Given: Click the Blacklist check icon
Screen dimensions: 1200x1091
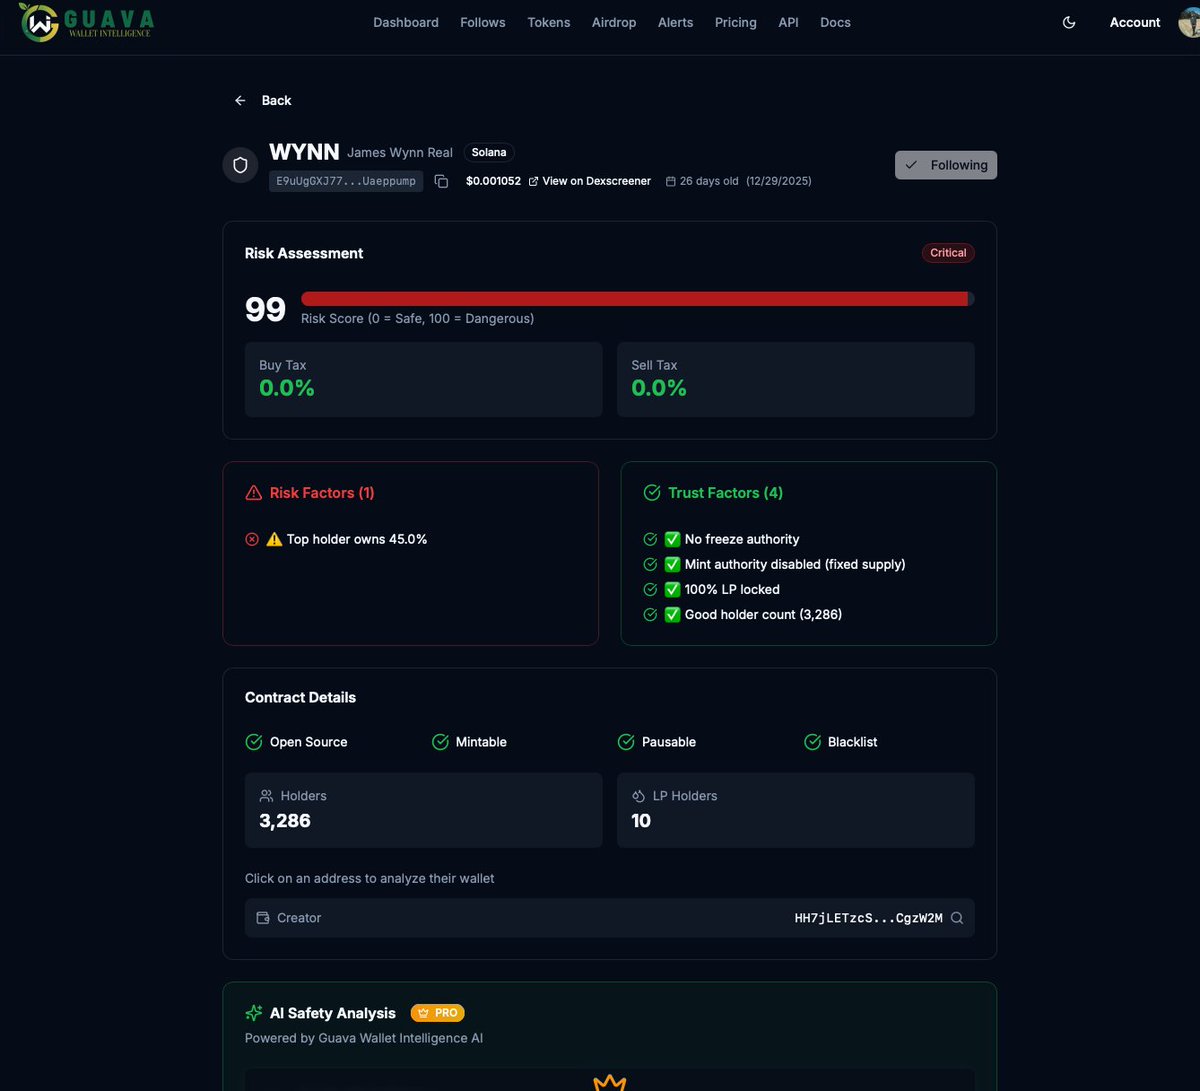Looking at the screenshot, I should 812,742.
